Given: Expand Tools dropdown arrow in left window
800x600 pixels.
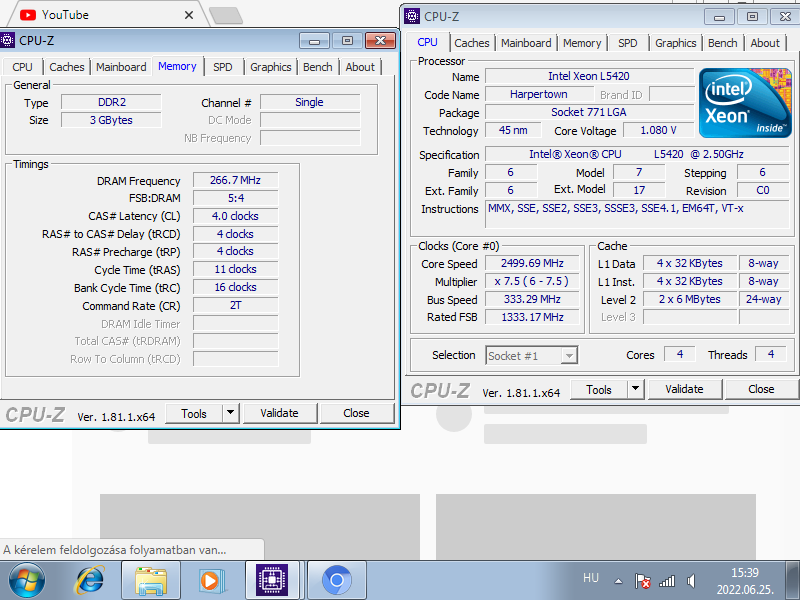Looking at the screenshot, I should [231, 413].
